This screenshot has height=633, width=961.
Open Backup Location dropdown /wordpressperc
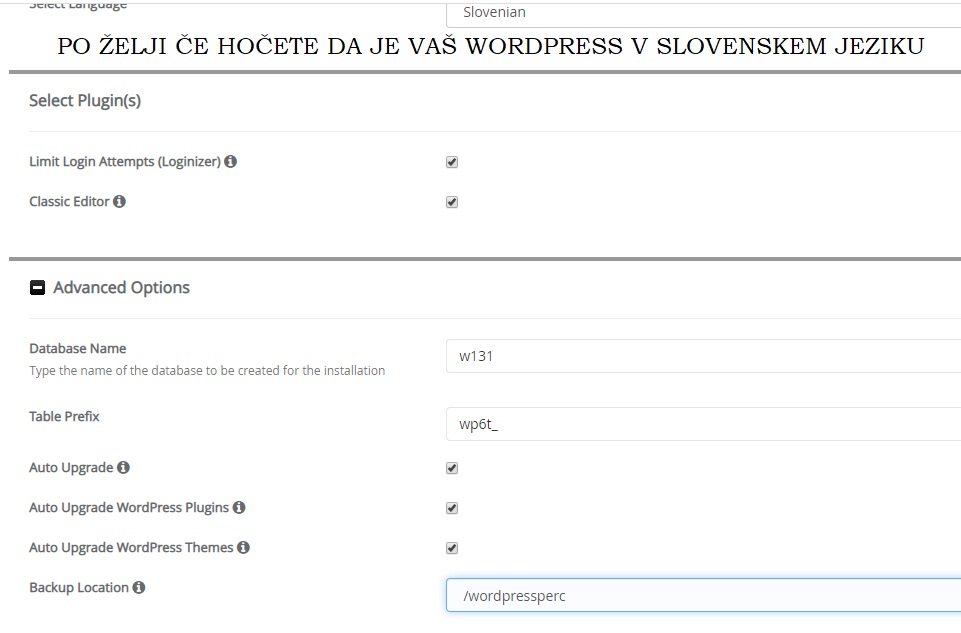click(703, 595)
